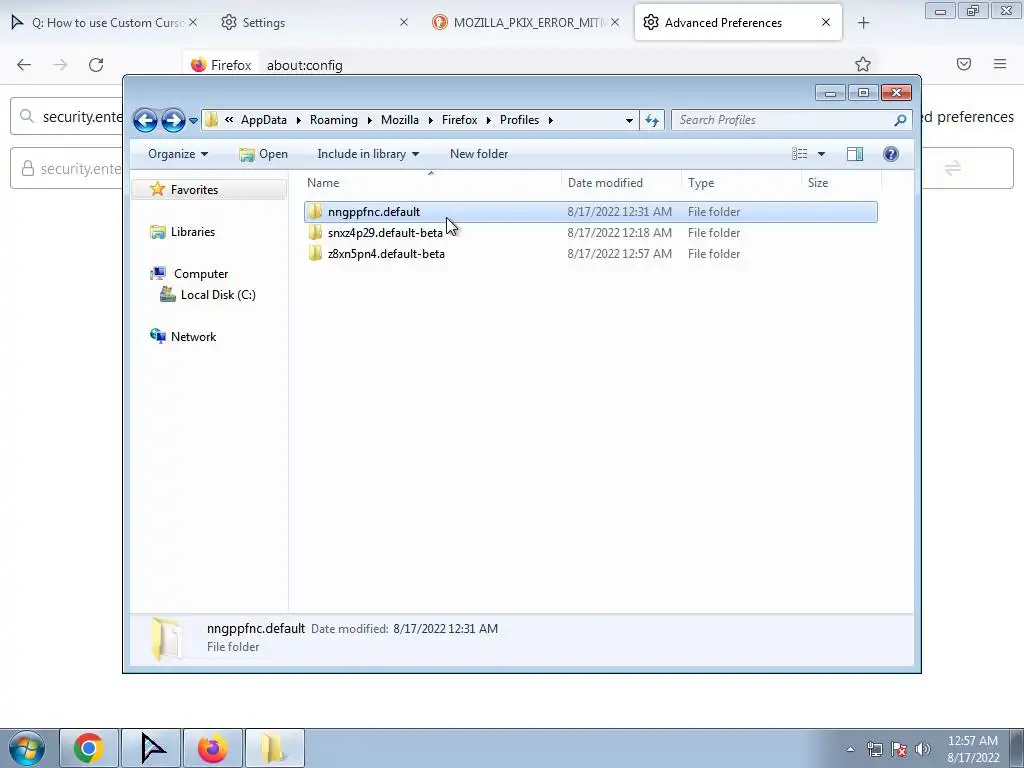Toggle the security.enterprise preference value

click(953, 168)
